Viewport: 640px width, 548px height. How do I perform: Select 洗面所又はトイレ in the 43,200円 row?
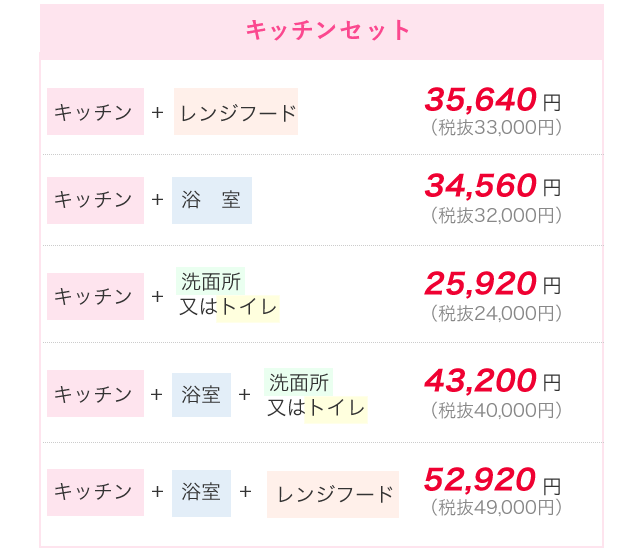315,395
